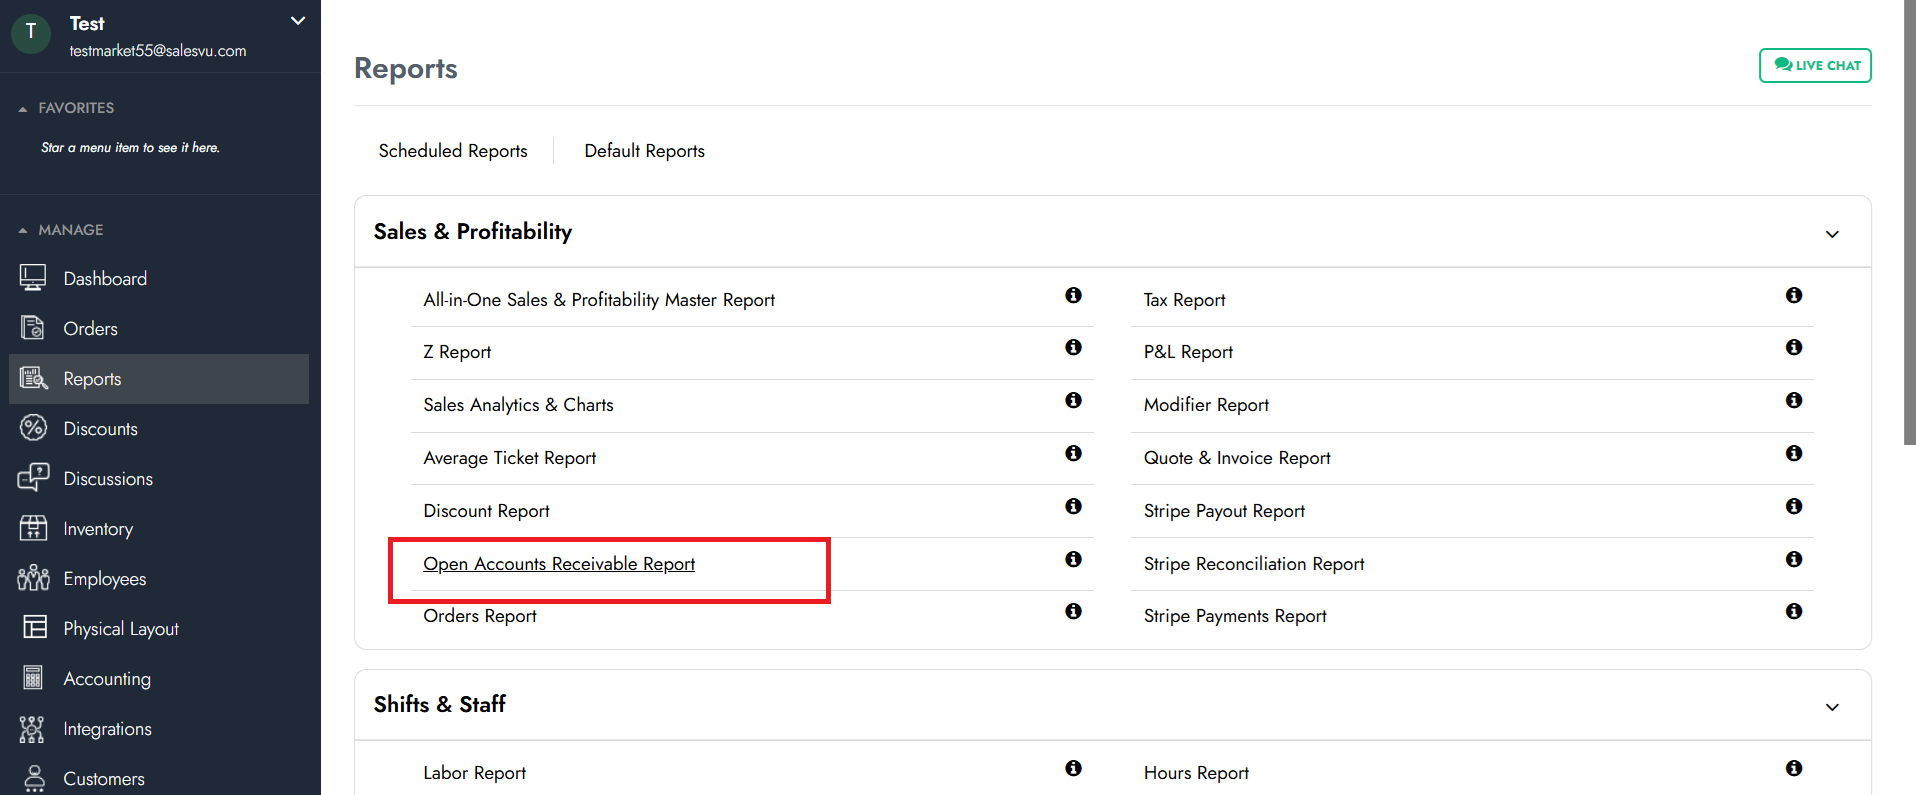This screenshot has width=1916, height=795.
Task: Collapse the Shifts & Staff section
Action: coord(1831,707)
